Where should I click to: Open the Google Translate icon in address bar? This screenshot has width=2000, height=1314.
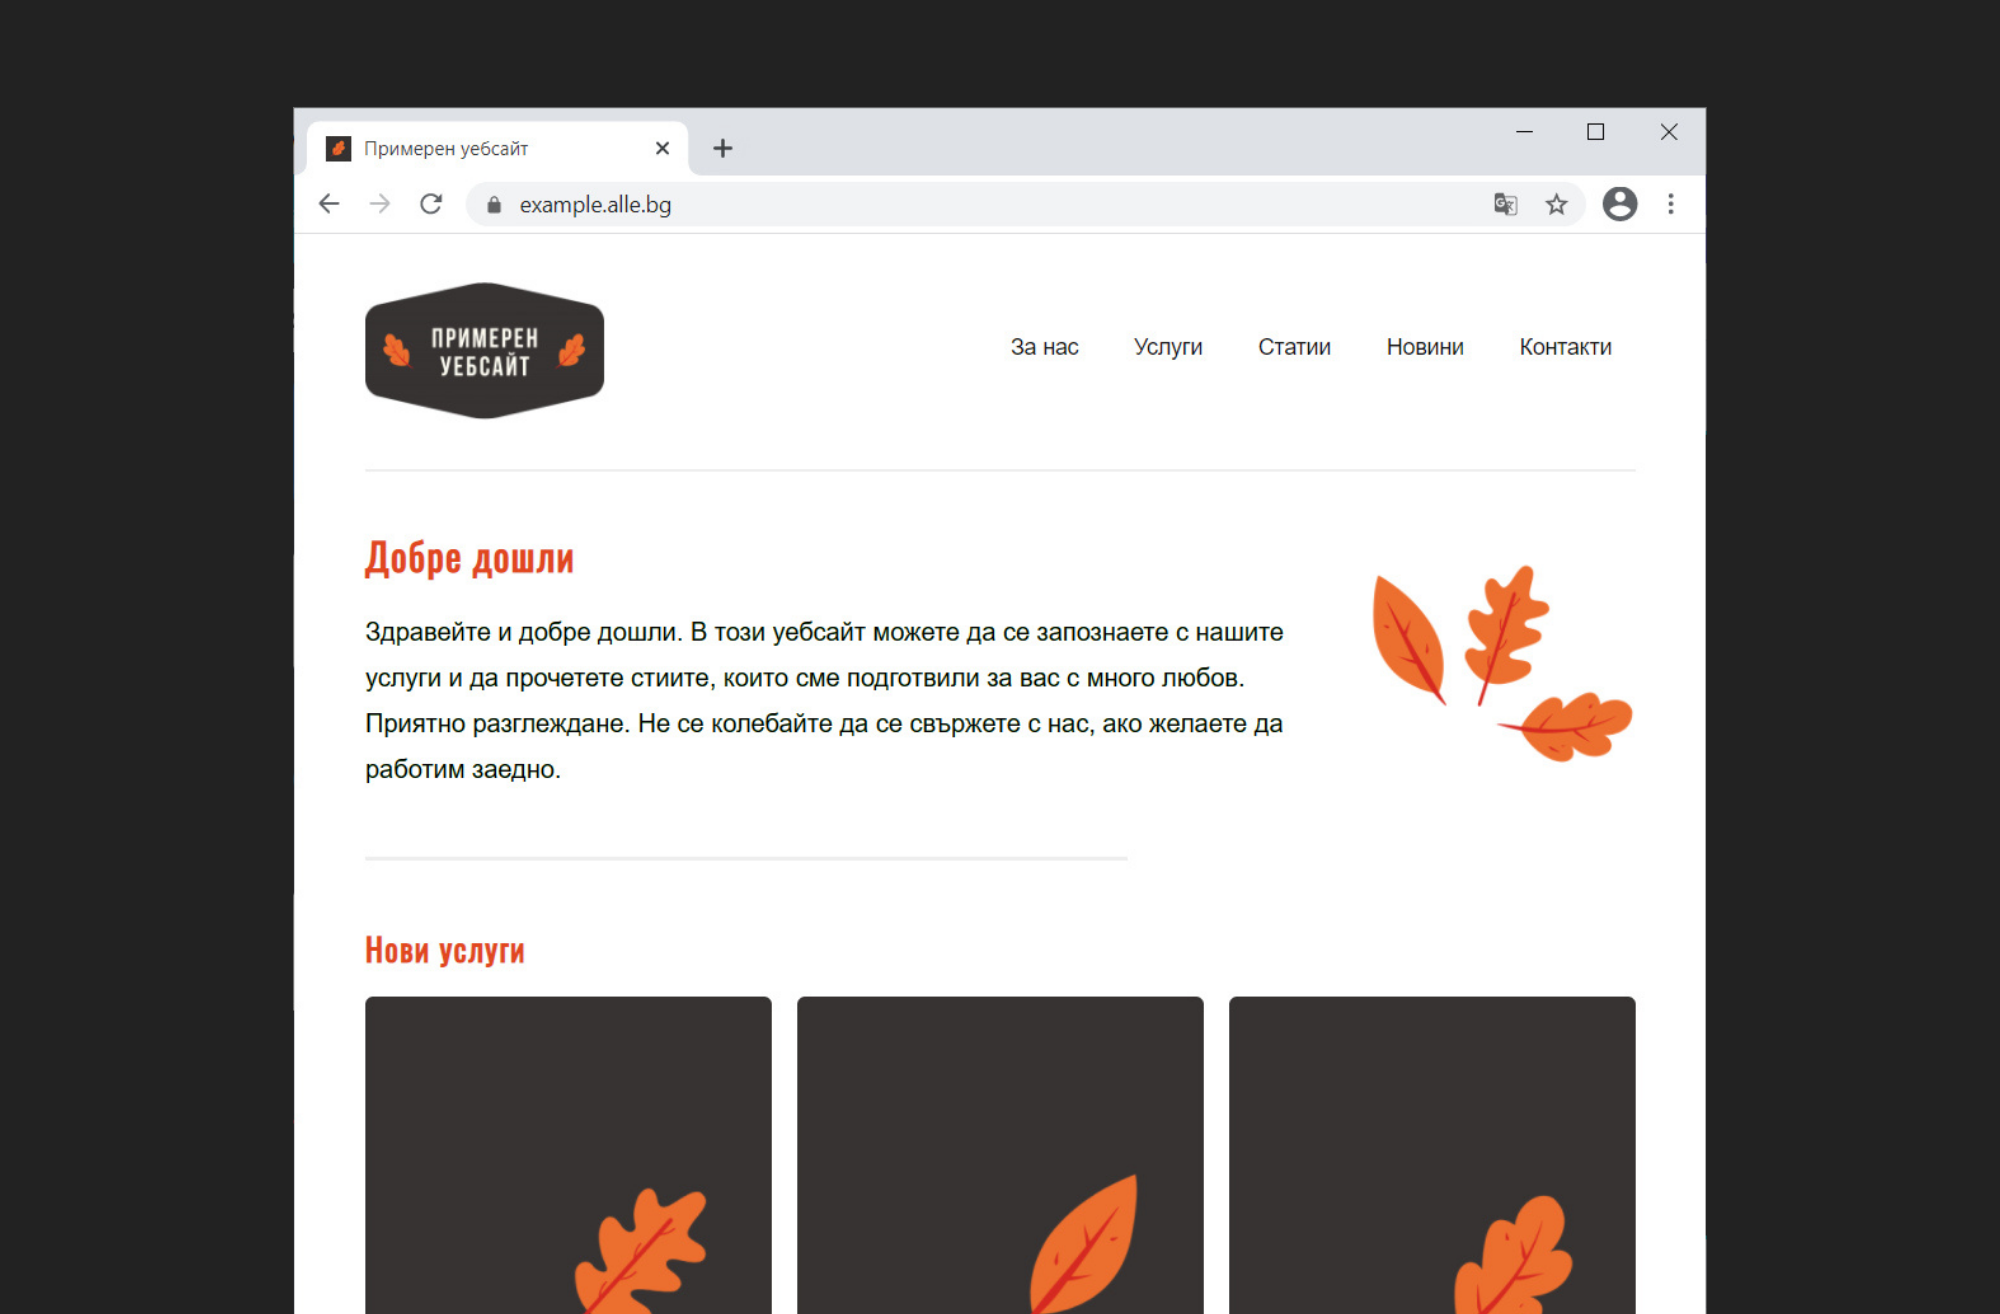point(1505,204)
